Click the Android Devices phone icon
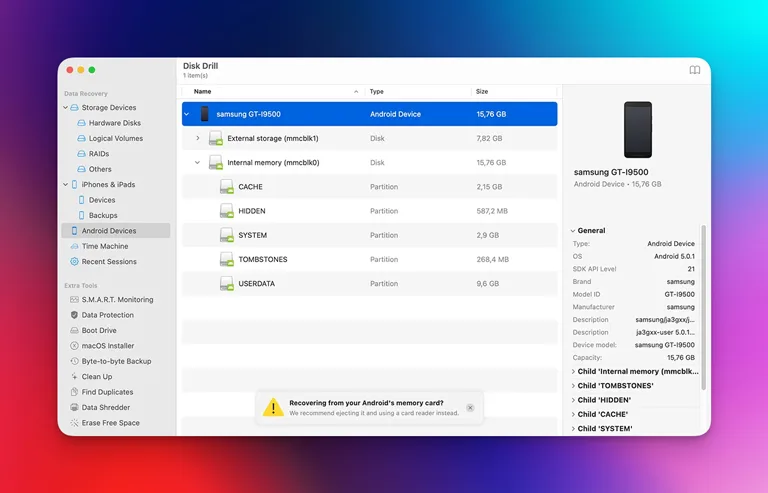Image resolution: width=768 pixels, height=493 pixels. (x=74, y=231)
